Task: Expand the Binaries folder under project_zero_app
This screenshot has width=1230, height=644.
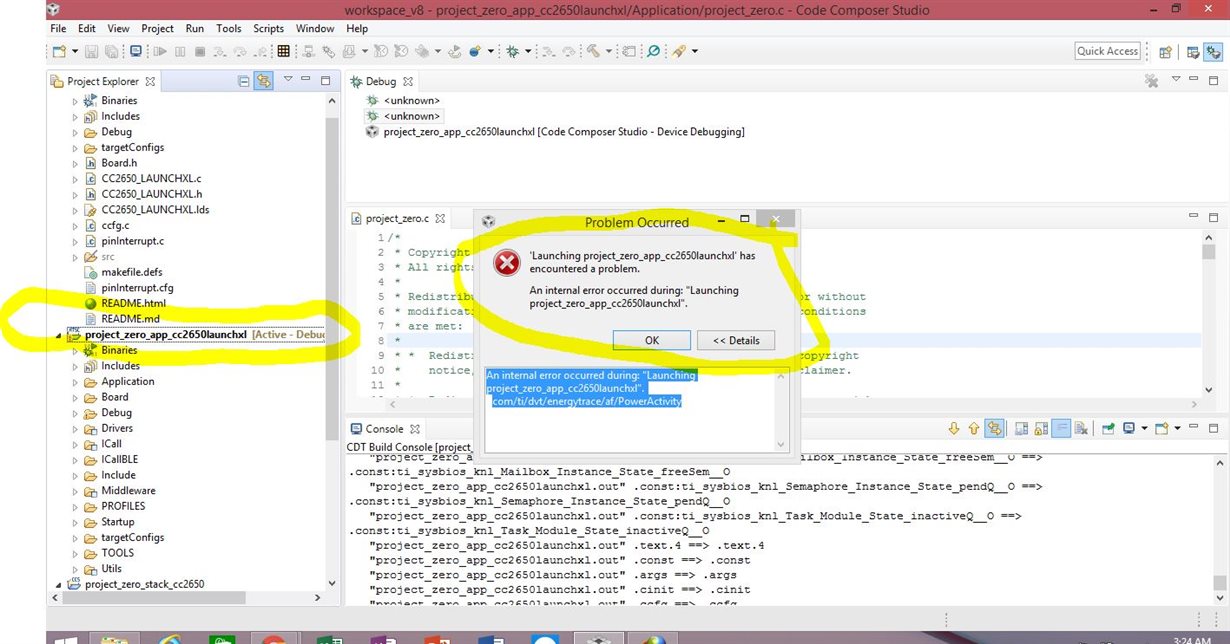Action: point(75,351)
